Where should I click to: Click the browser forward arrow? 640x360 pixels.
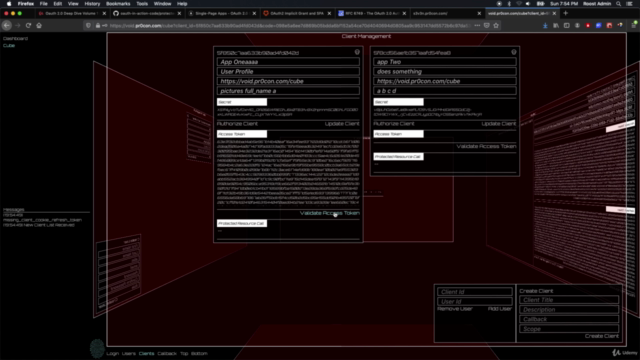pos(18,25)
